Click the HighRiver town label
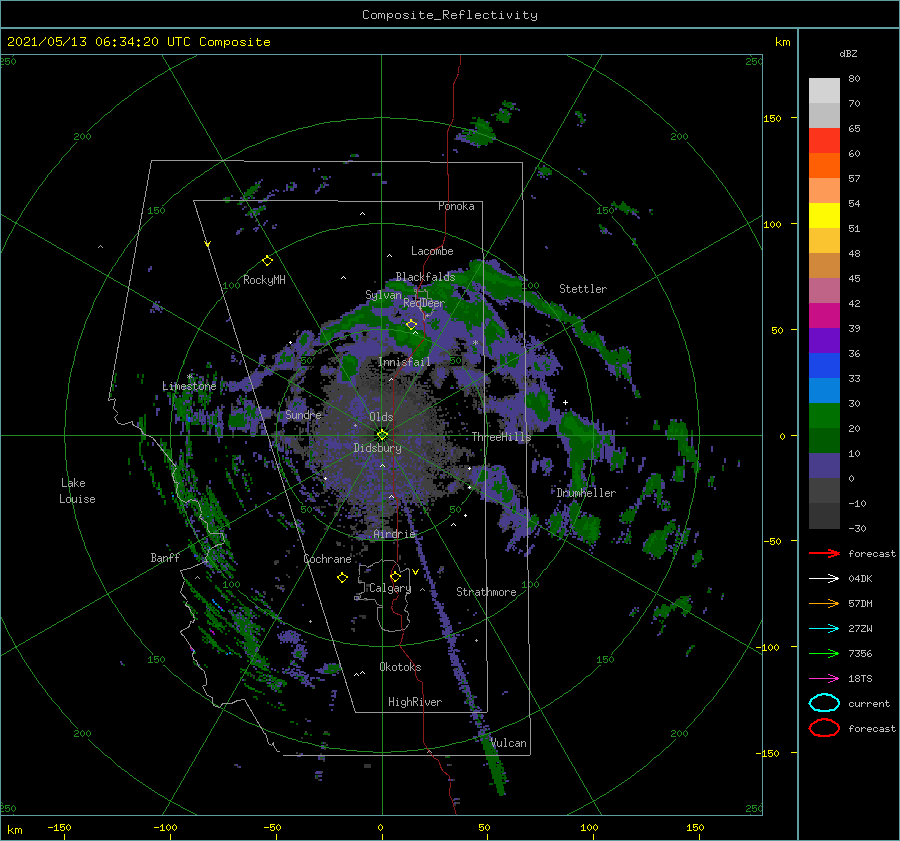This screenshot has width=900, height=841. [415, 702]
